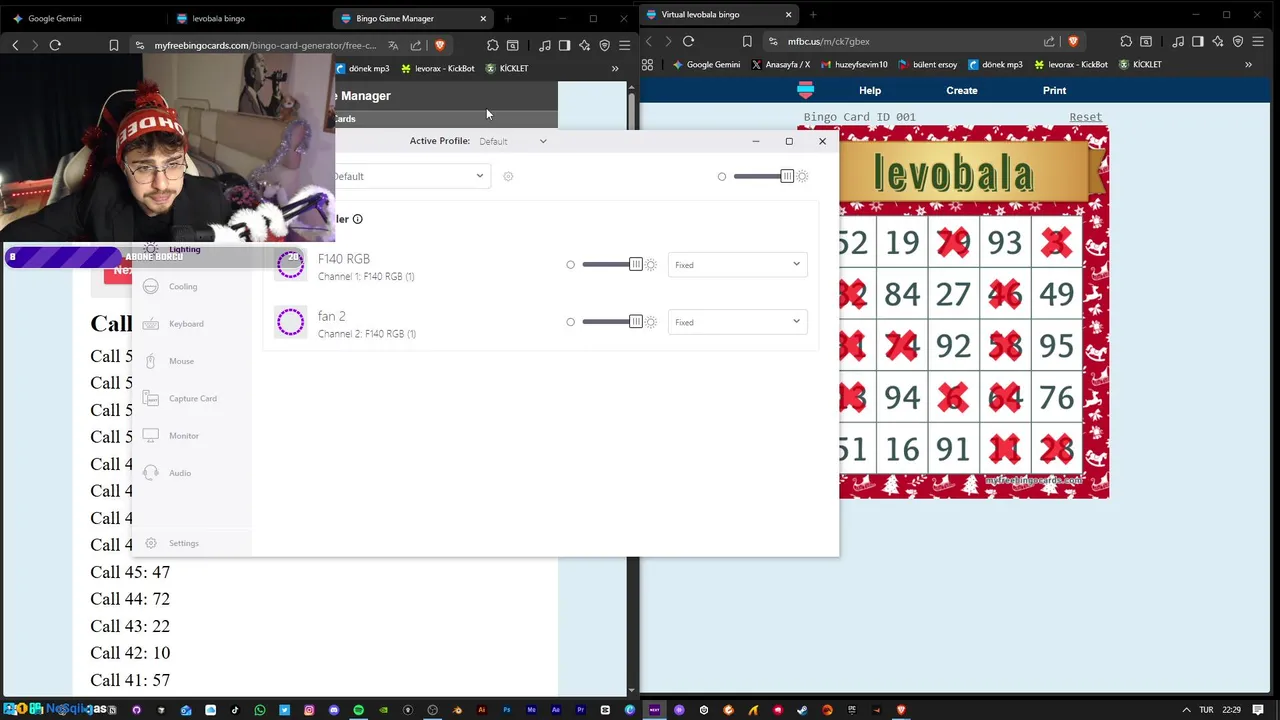
Task: Click translate icon in left browser address bar
Action: pyautogui.click(x=393, y=45)
